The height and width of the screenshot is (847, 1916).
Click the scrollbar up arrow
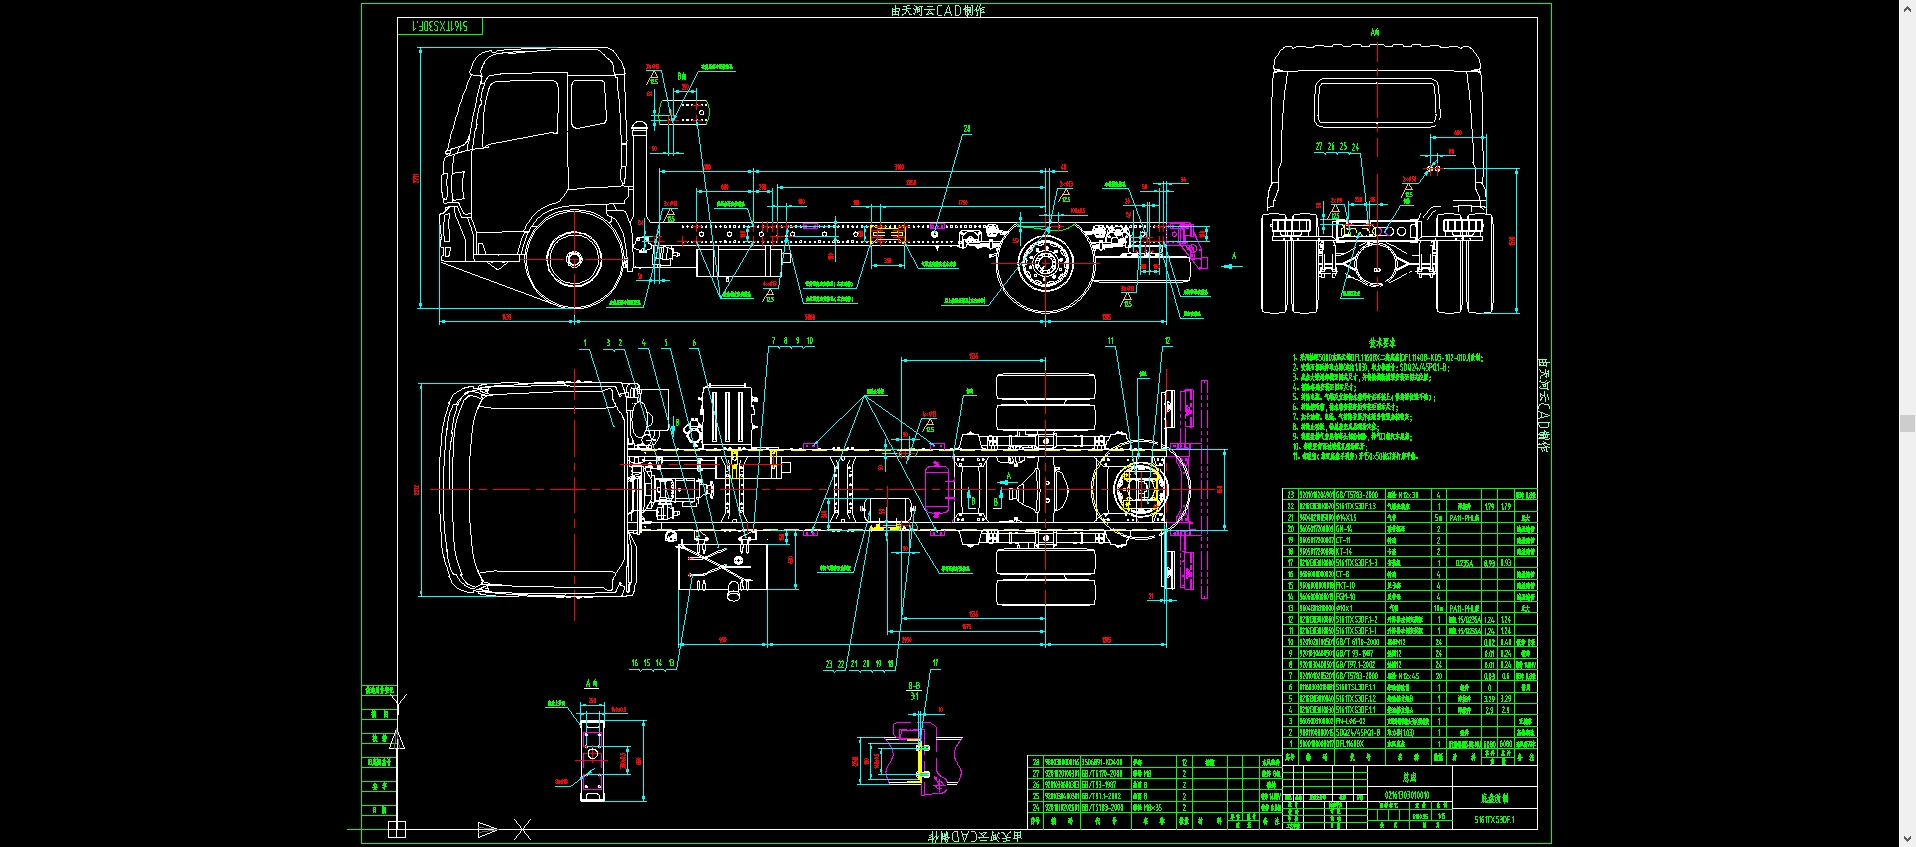pos(1907,8)
